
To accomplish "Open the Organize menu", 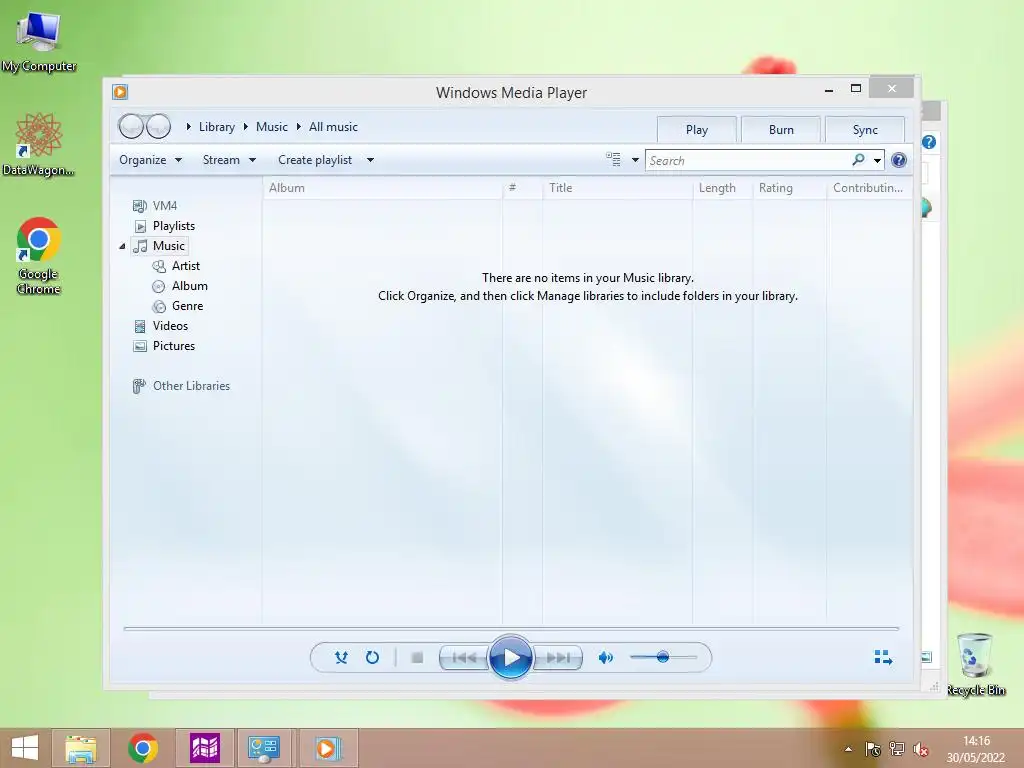I will (x=150, y=160).
